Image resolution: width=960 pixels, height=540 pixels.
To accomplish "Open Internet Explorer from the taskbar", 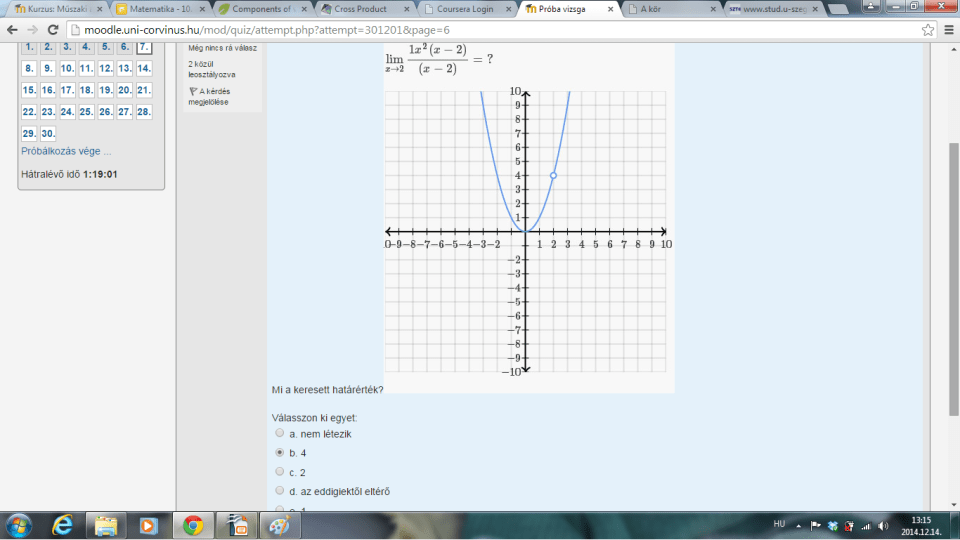I will [62, 524].
